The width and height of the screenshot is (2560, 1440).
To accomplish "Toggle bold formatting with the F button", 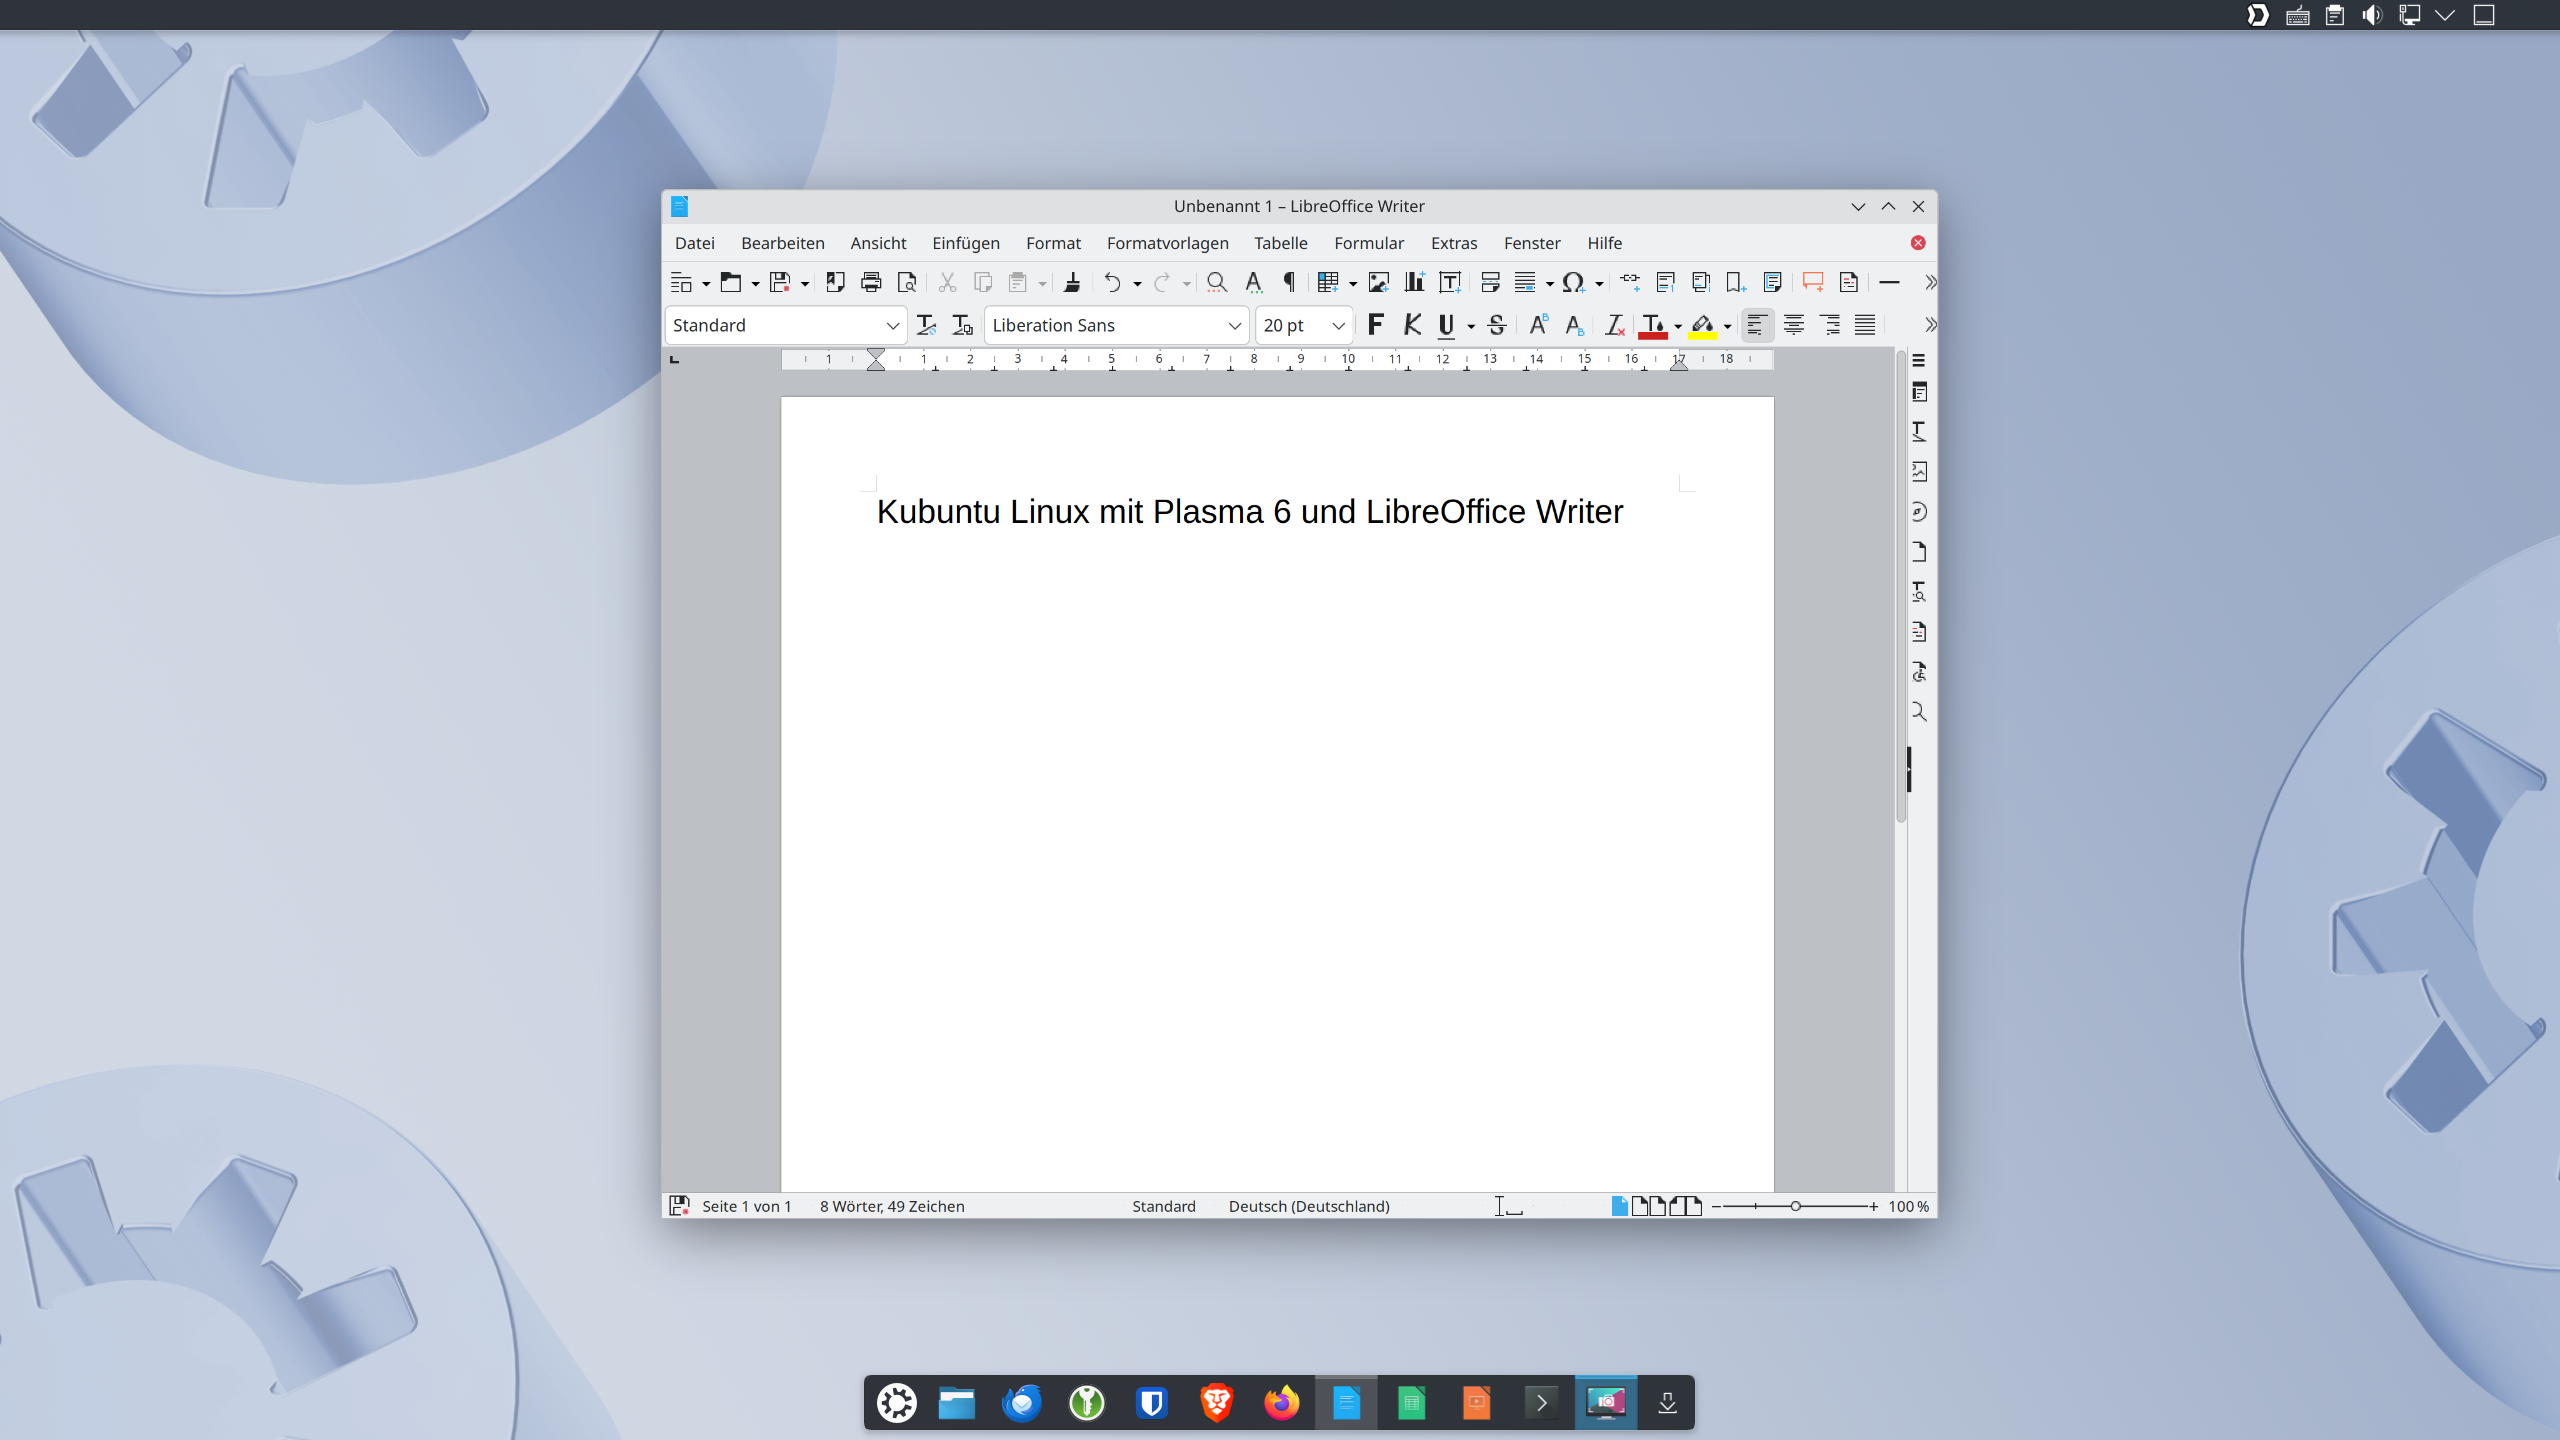I will coord(1376,325).
